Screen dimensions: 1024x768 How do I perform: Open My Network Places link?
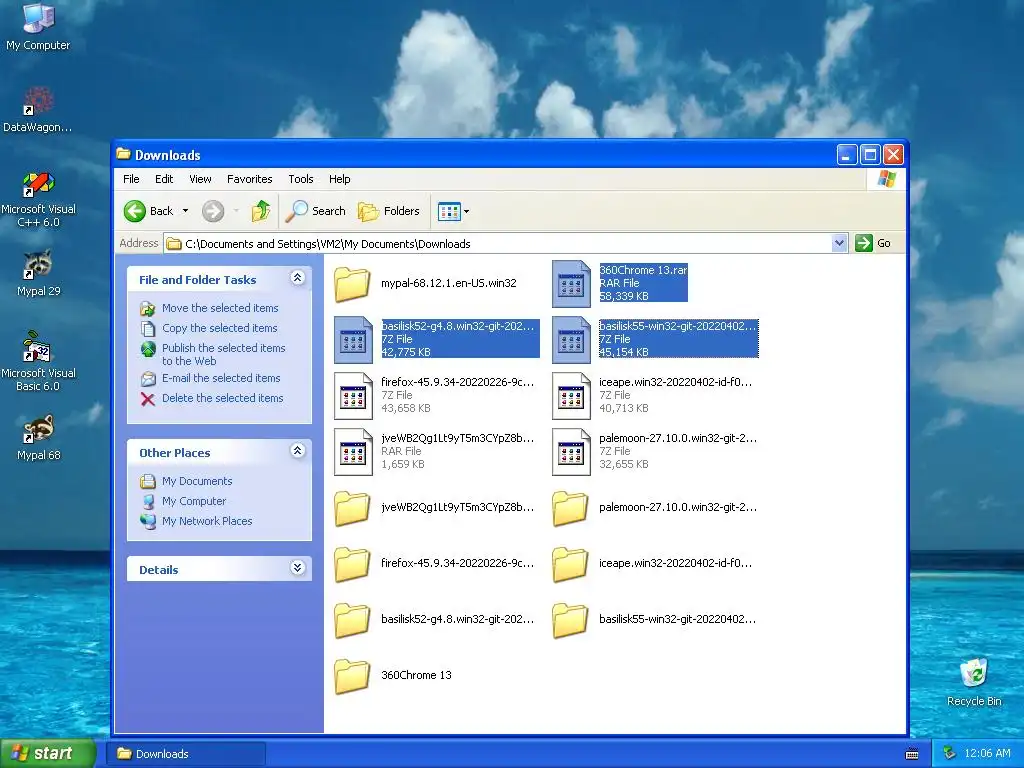206,521
